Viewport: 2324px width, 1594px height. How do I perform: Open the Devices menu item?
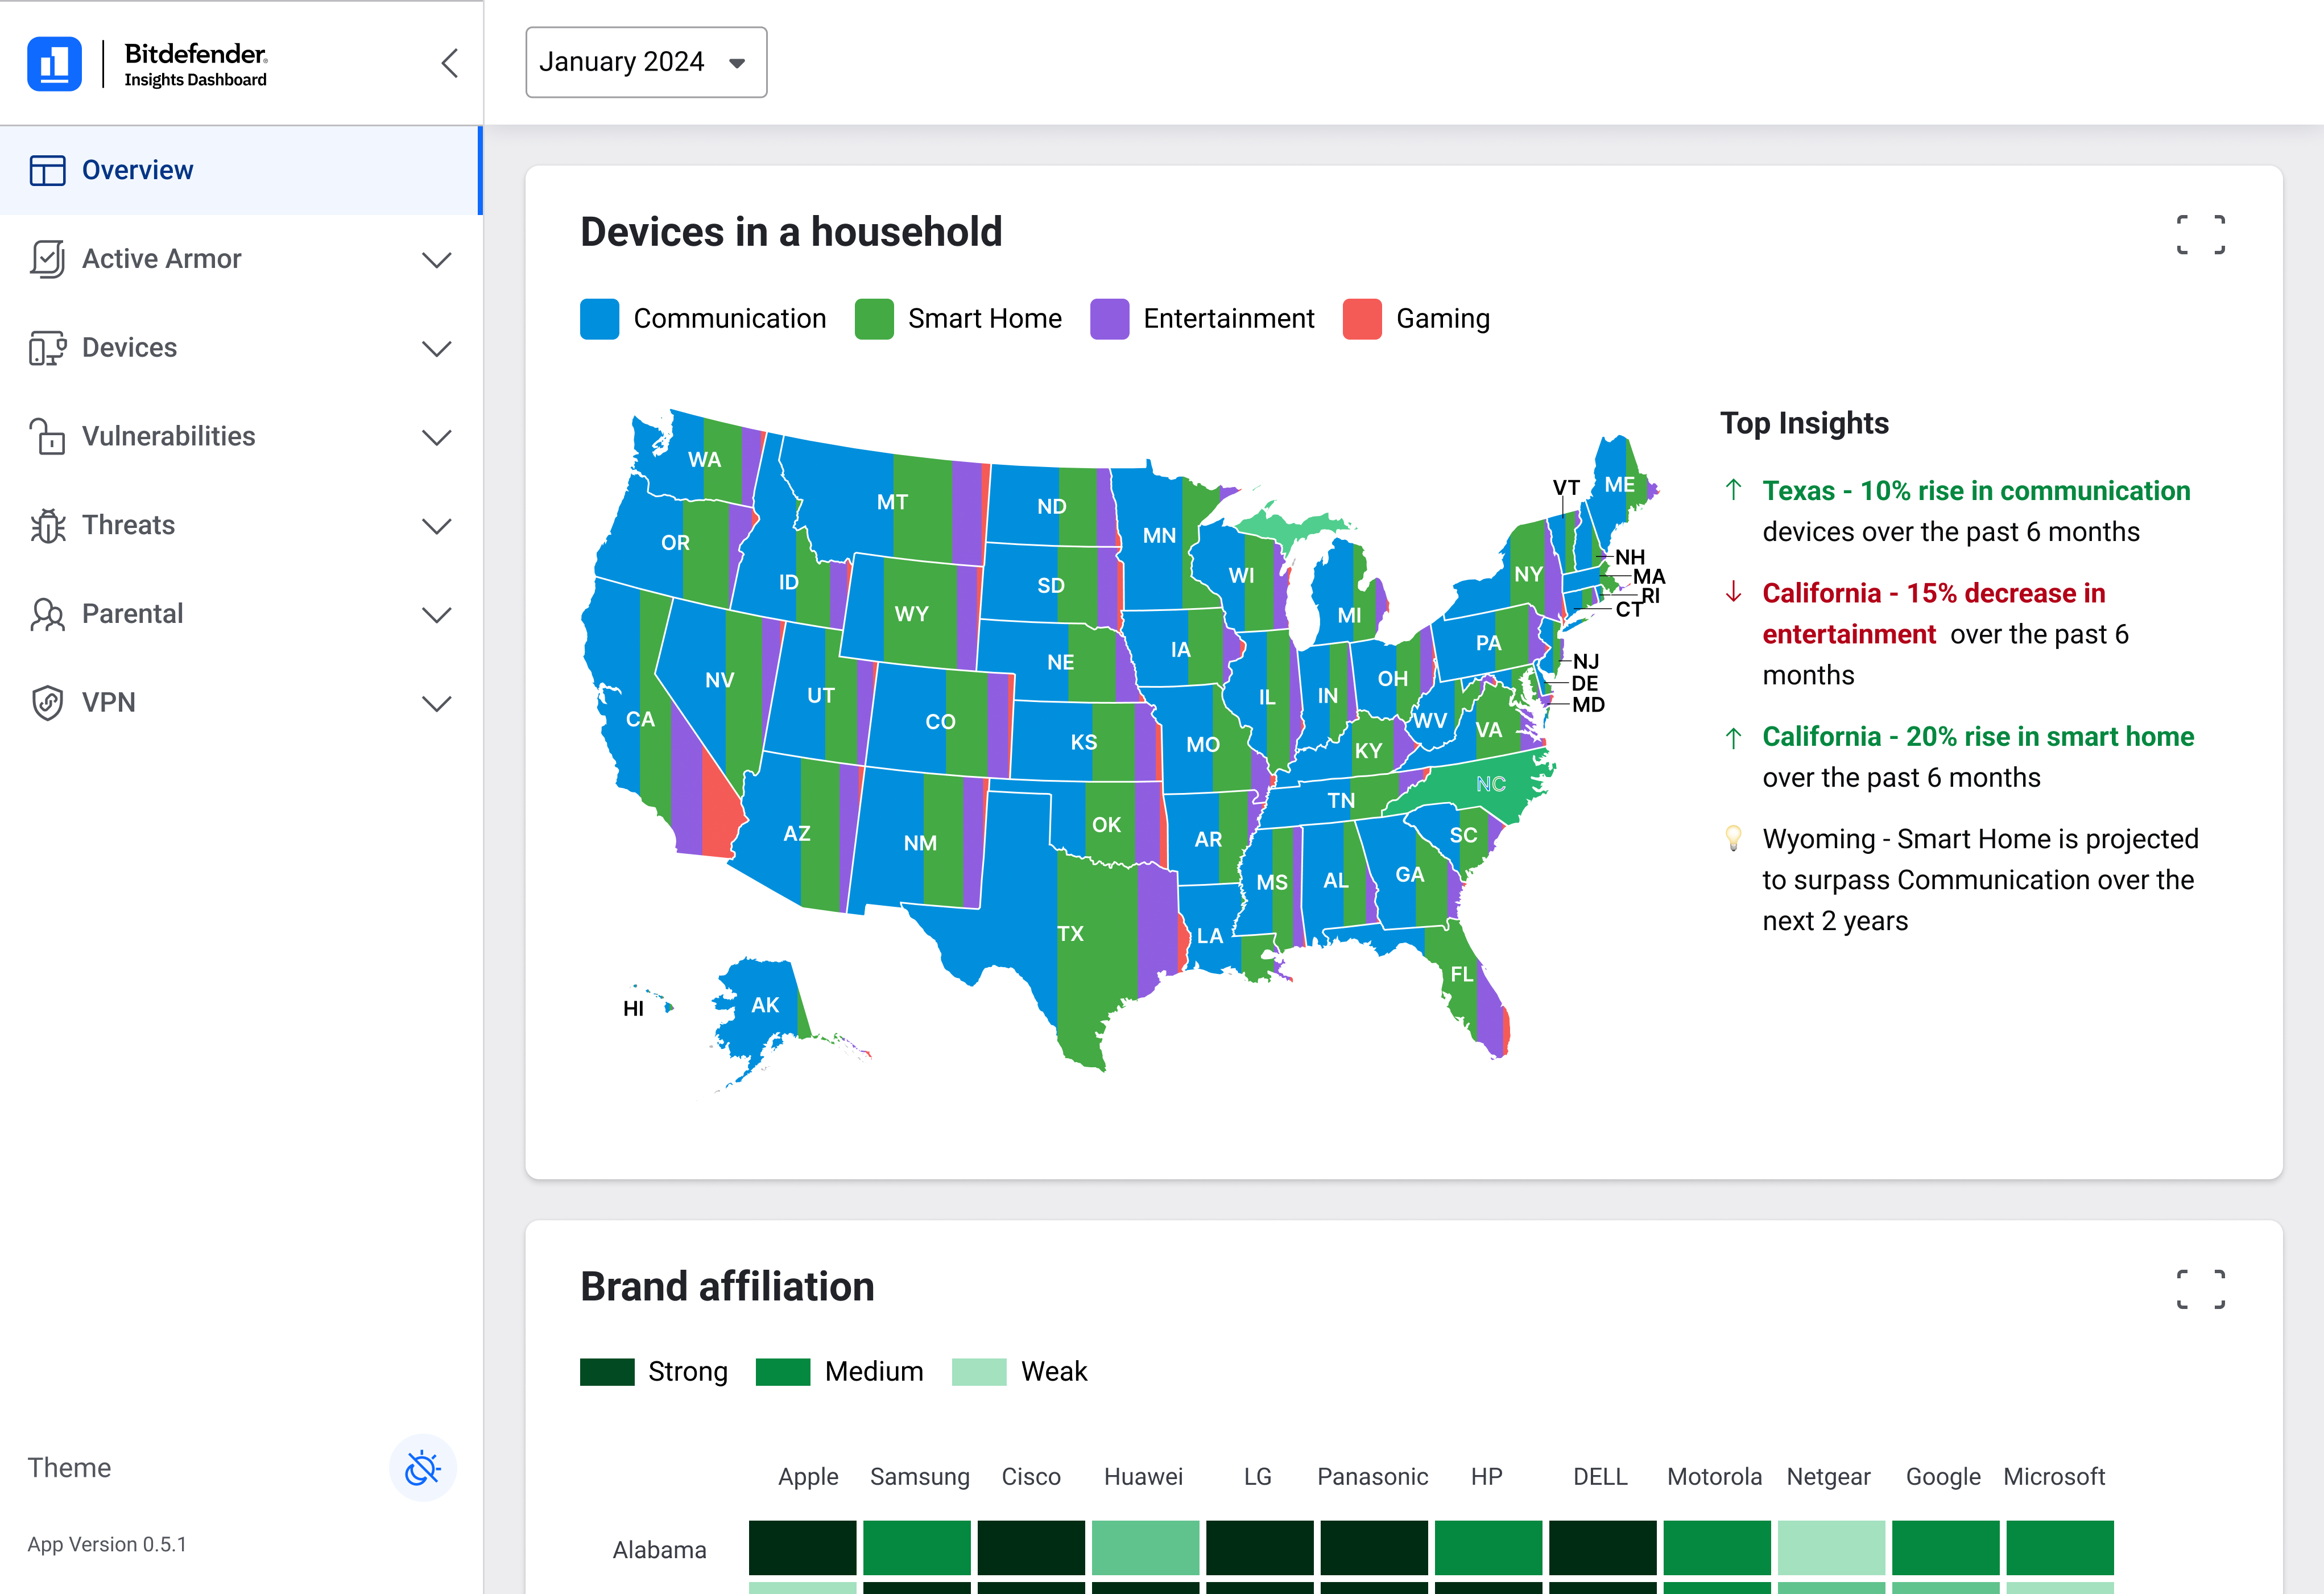241,348
